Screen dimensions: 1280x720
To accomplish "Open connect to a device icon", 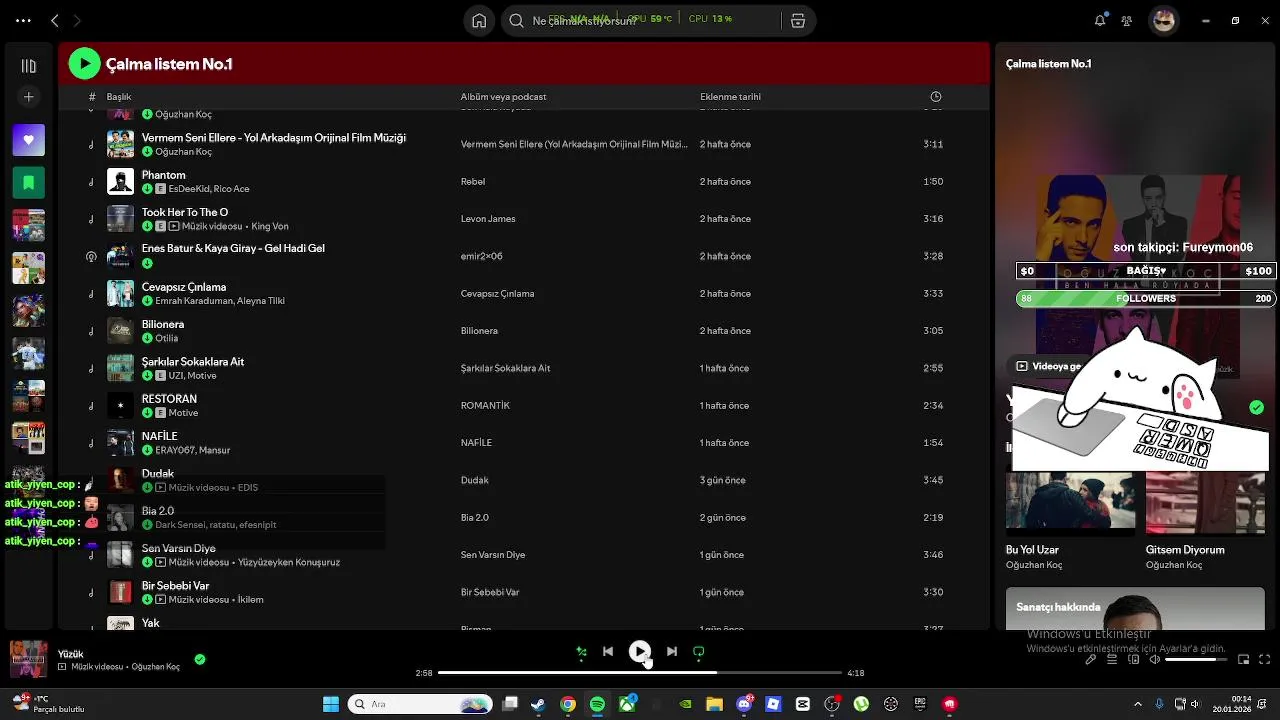I will pos(1134,659).
